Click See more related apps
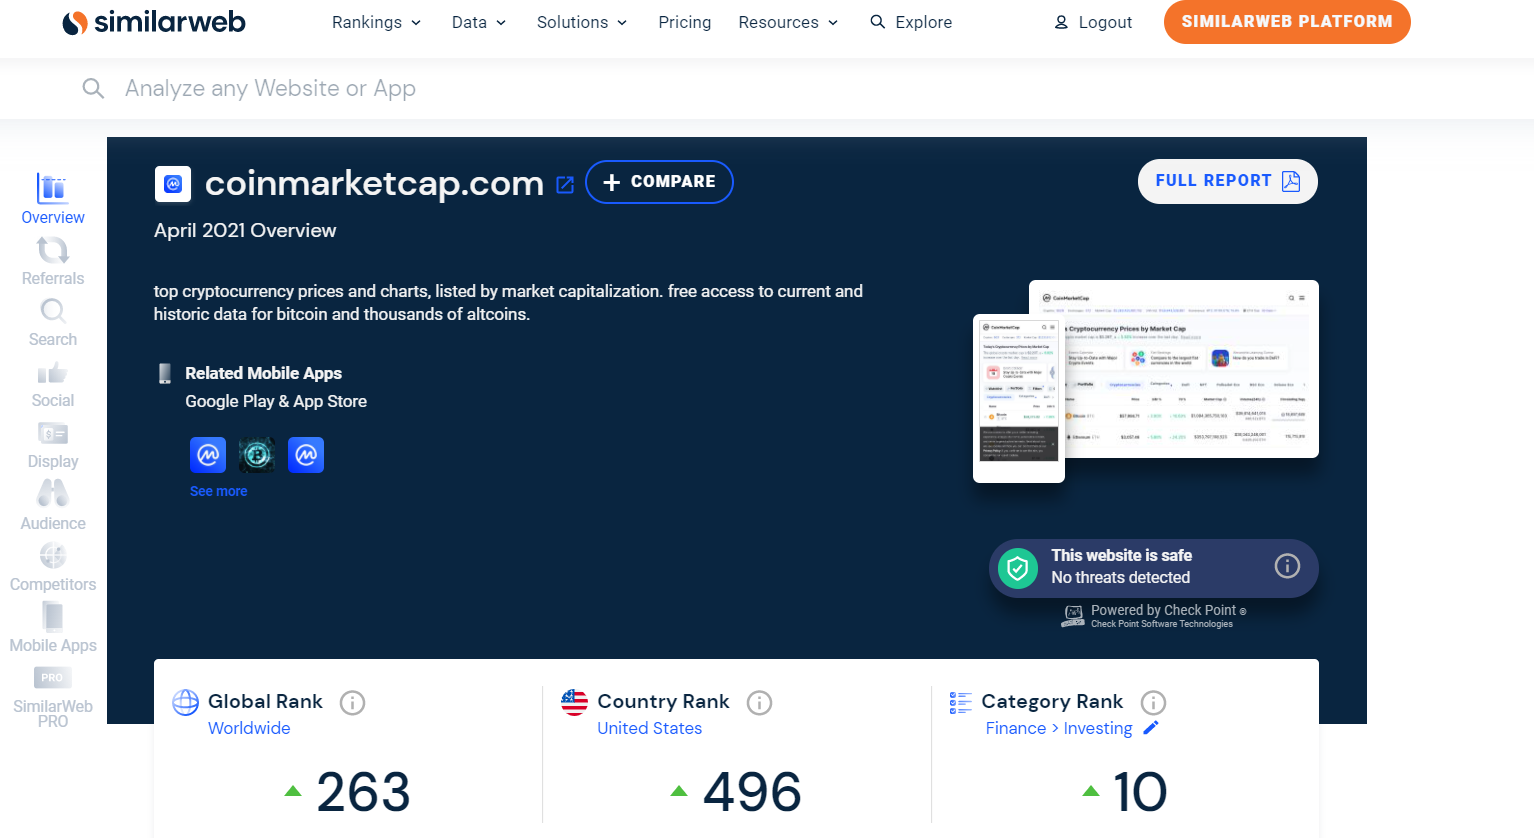The image size is (1534, 838). point(218,491)
